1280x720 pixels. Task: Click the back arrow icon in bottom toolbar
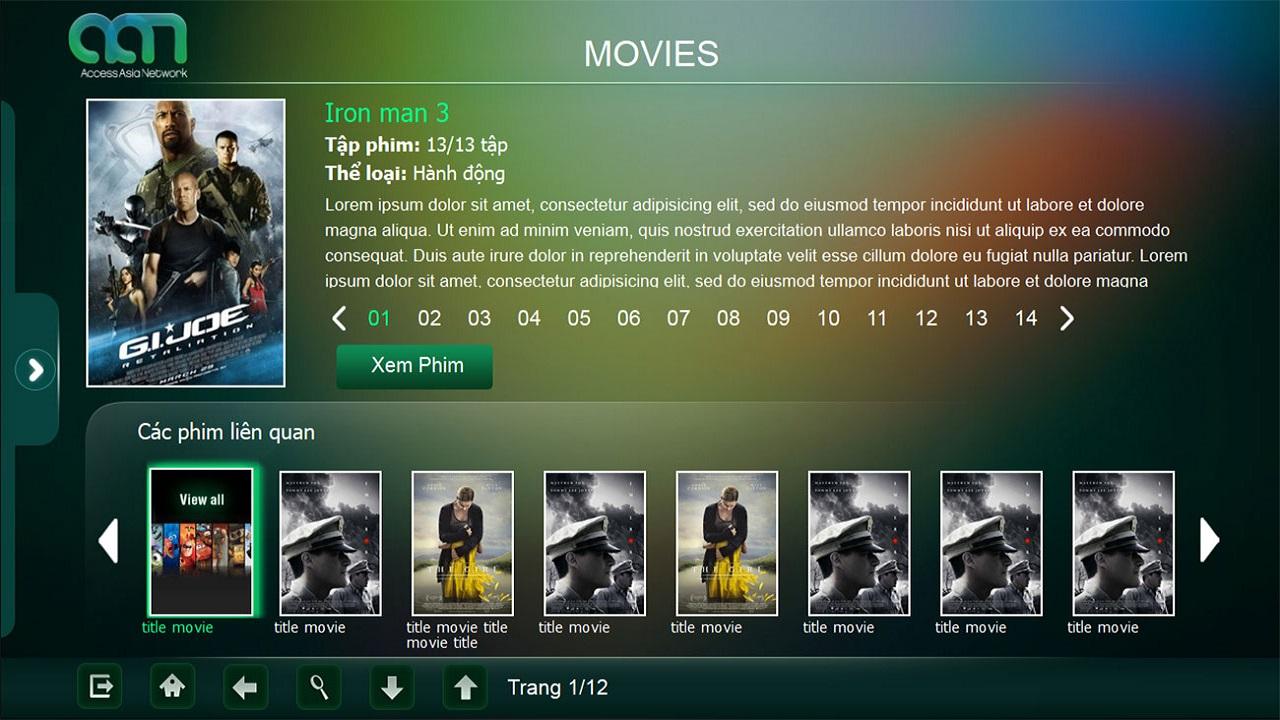point(245,687)
